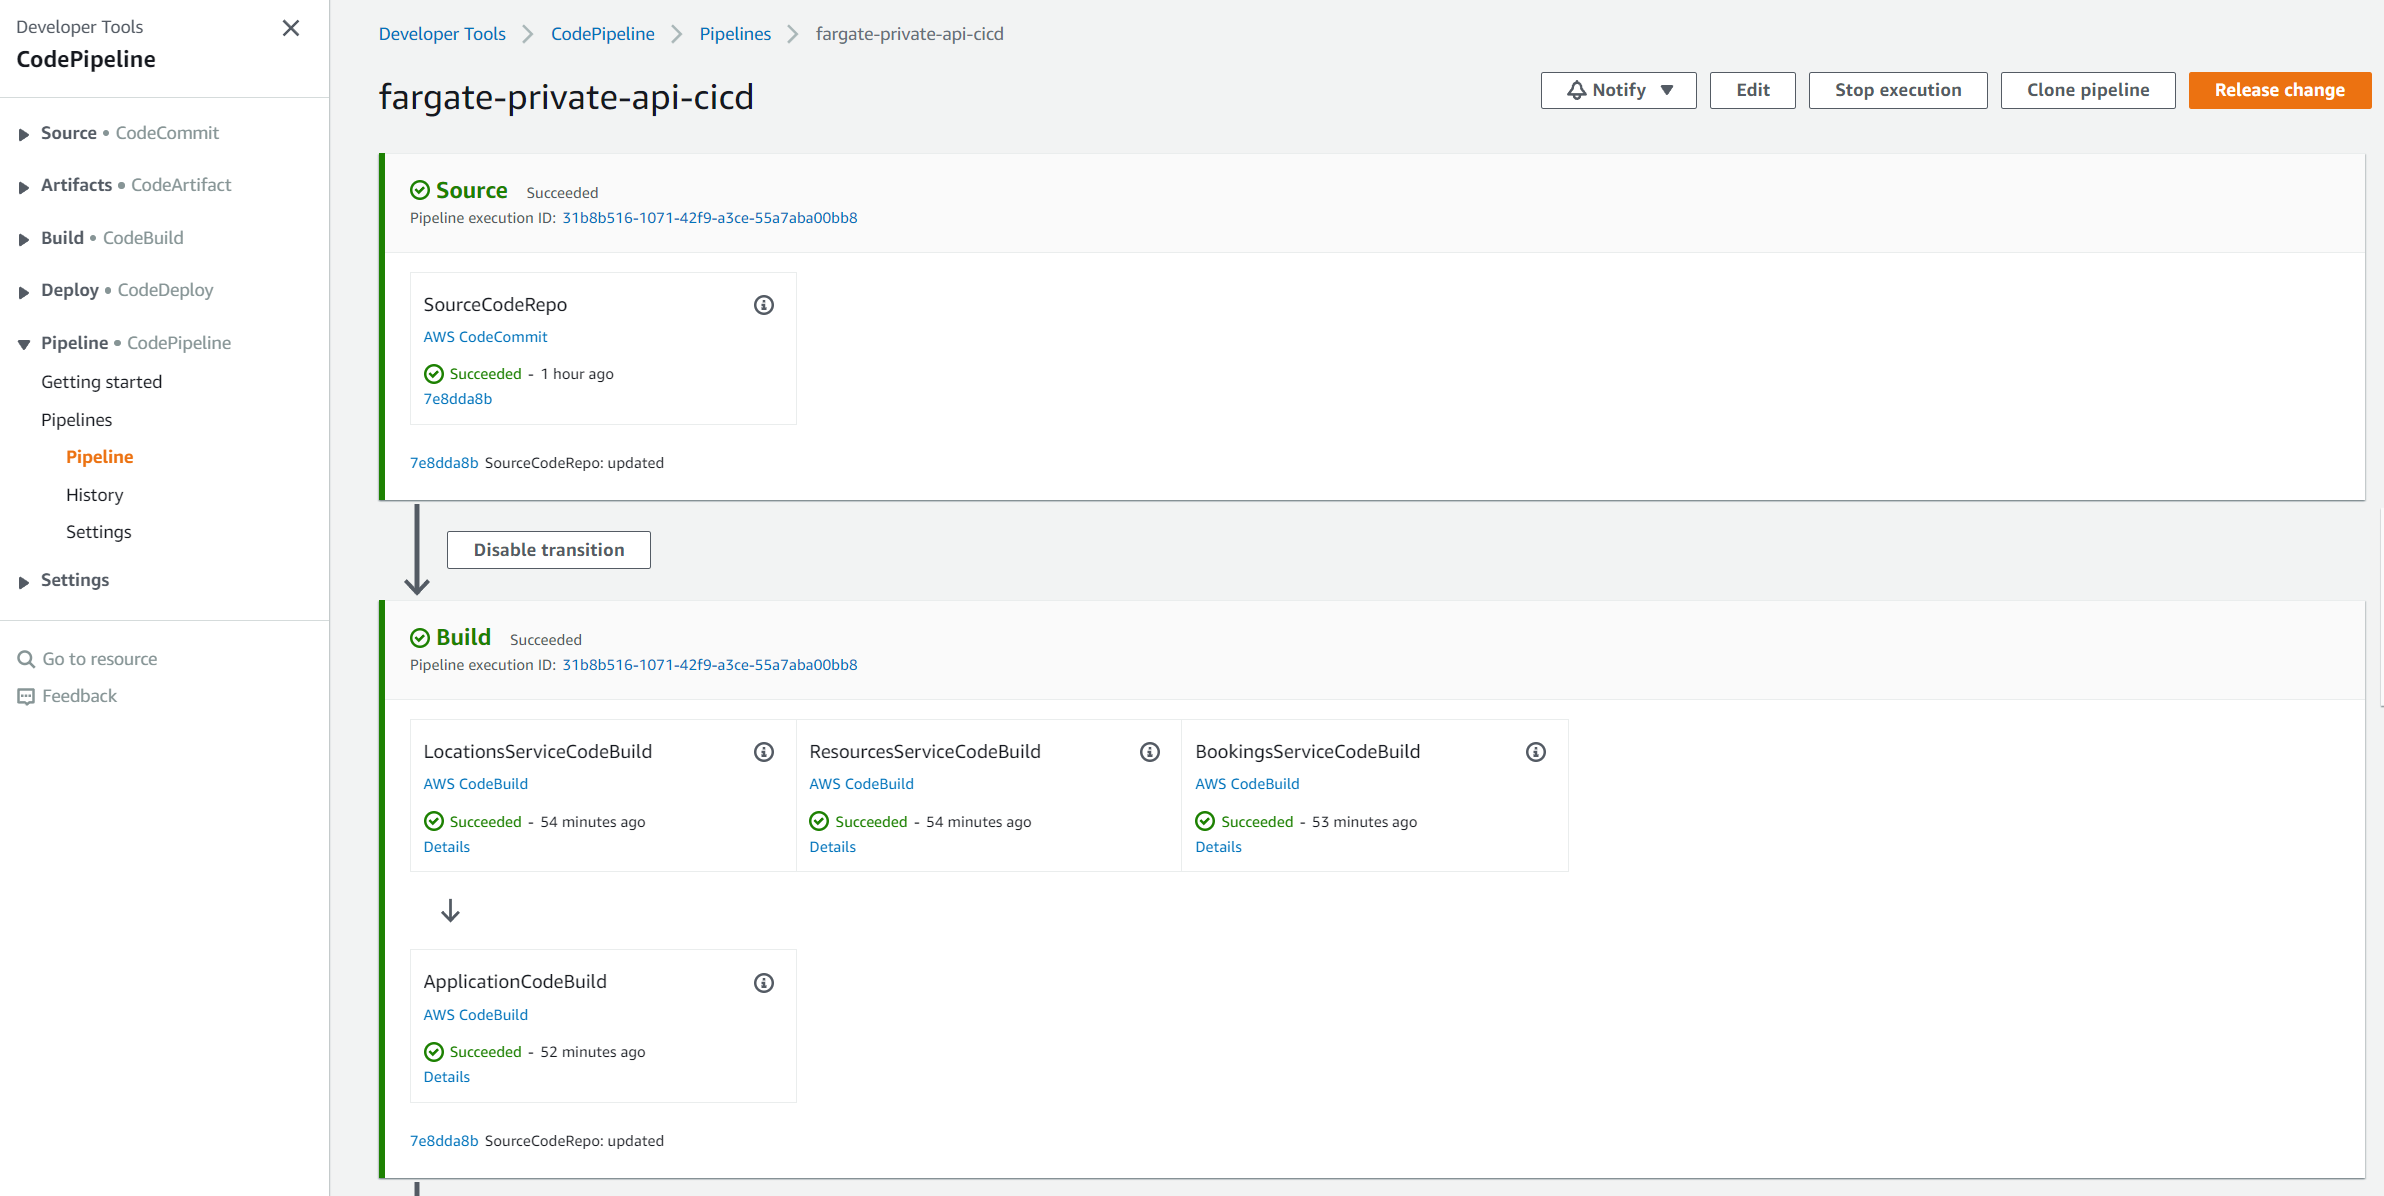Select Pipeline item in sidebar
Screen dimensions: 2384x1196
pyautogui.click(x=99, y=457)
